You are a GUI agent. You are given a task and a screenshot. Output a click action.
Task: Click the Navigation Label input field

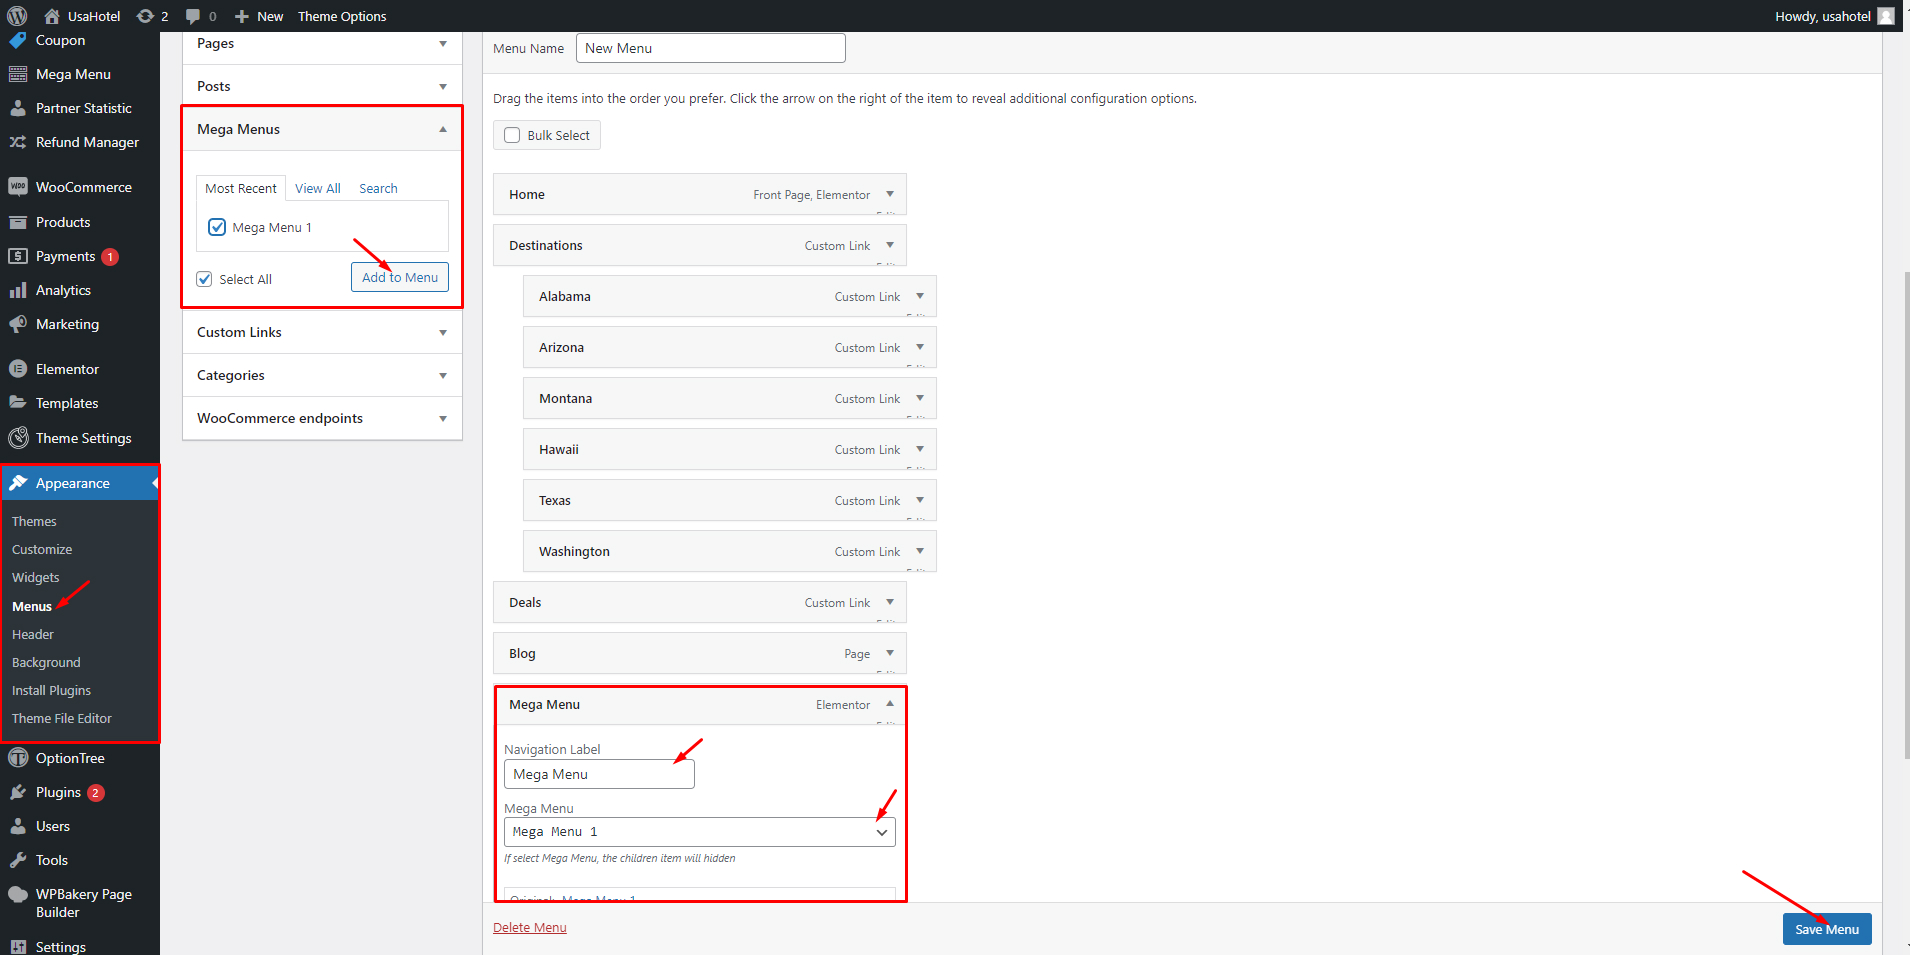[599, 774]
